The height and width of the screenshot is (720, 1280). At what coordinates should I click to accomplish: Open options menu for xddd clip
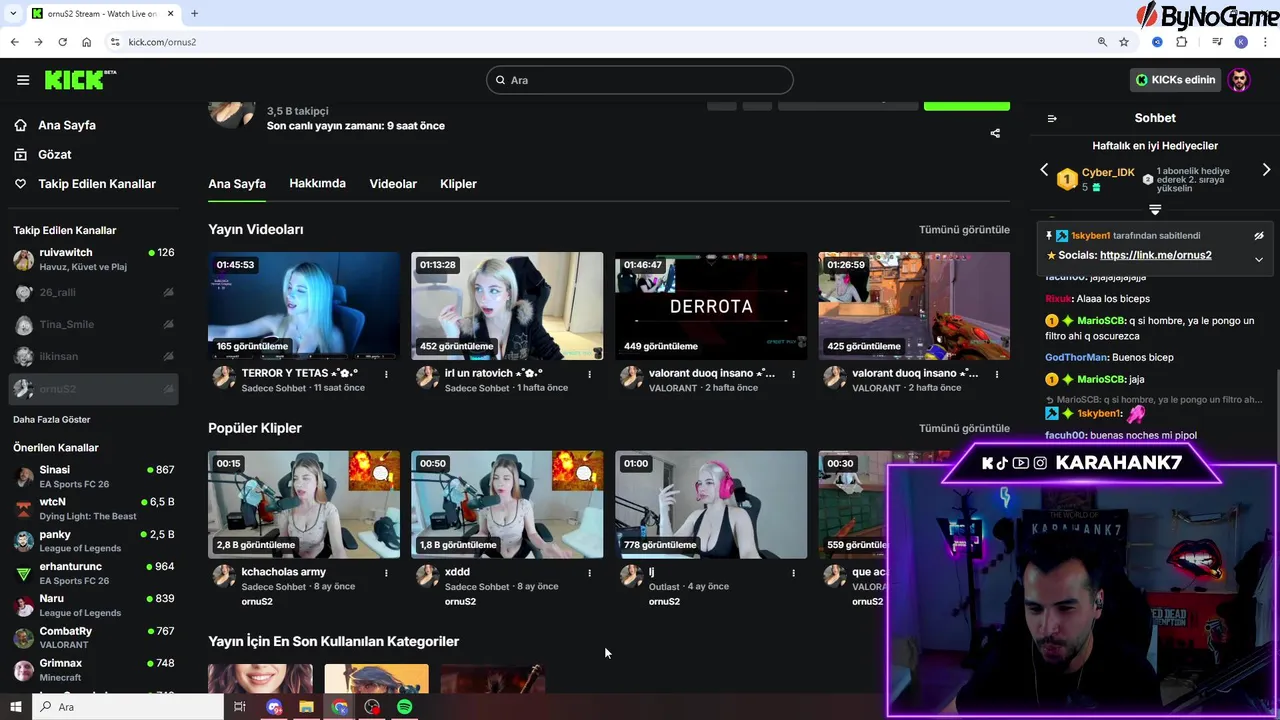click(589, 573)
